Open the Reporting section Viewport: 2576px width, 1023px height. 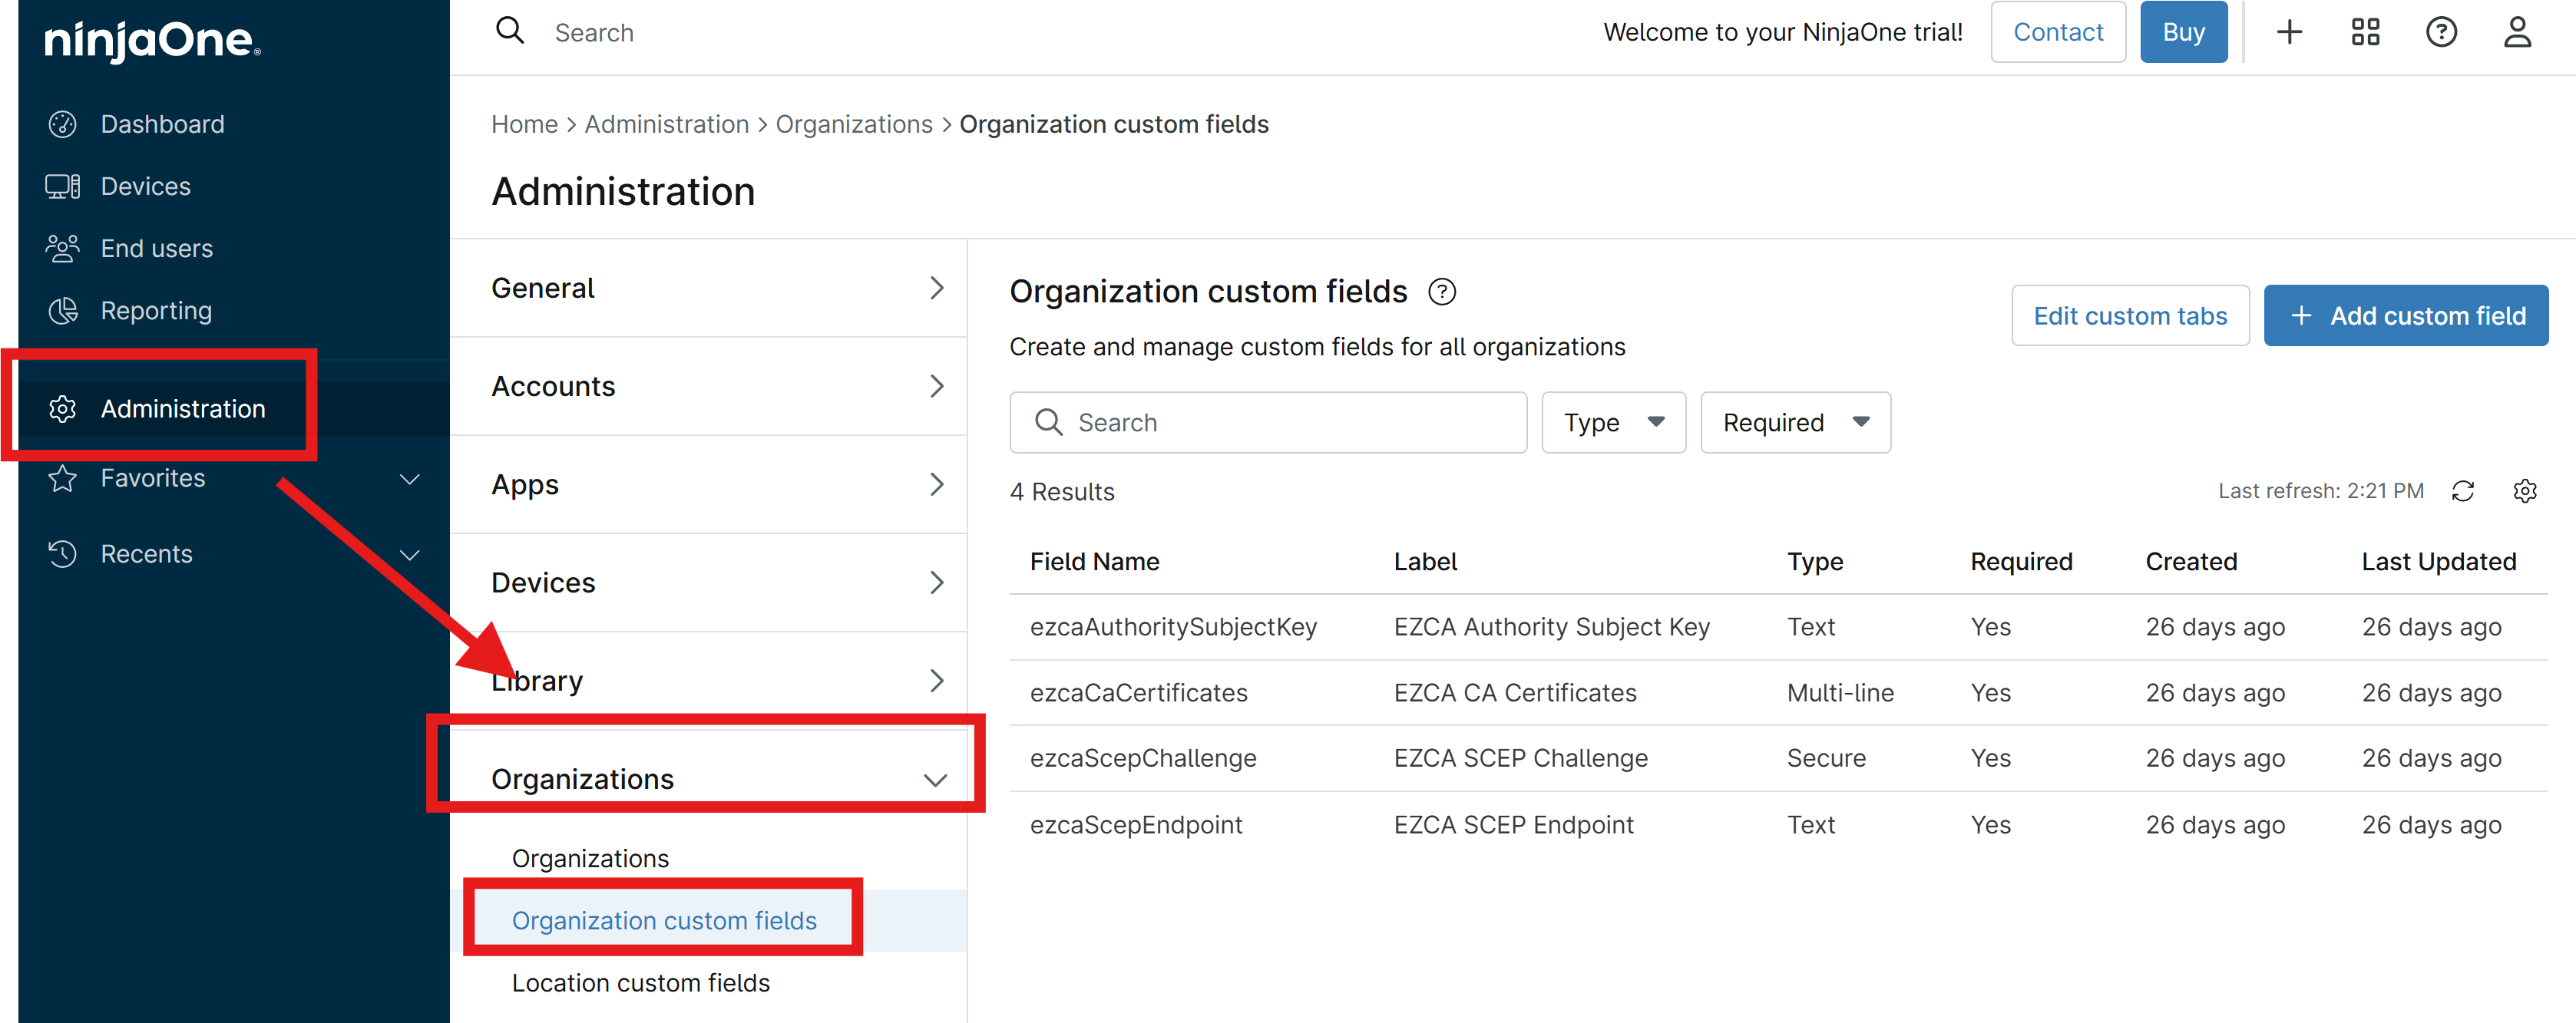click(156, 311)
